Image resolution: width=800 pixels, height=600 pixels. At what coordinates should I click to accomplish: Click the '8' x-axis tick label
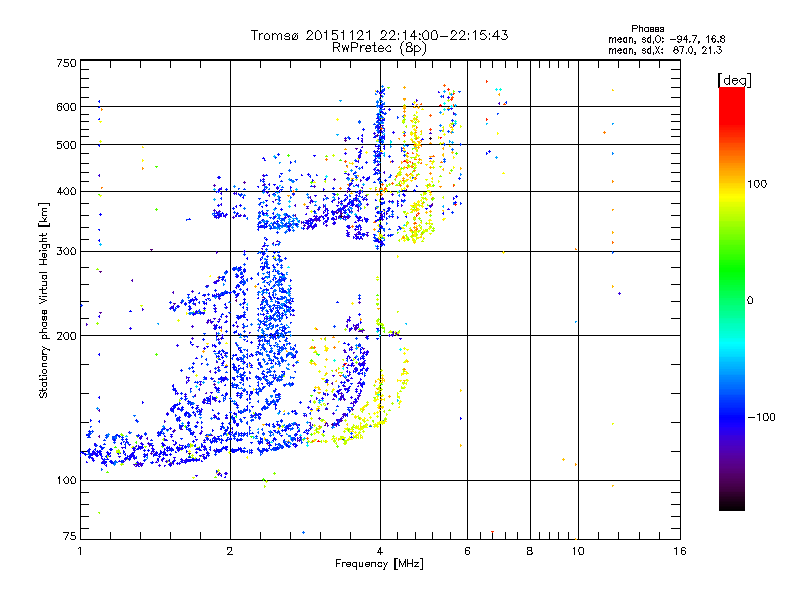coord(530,551)
